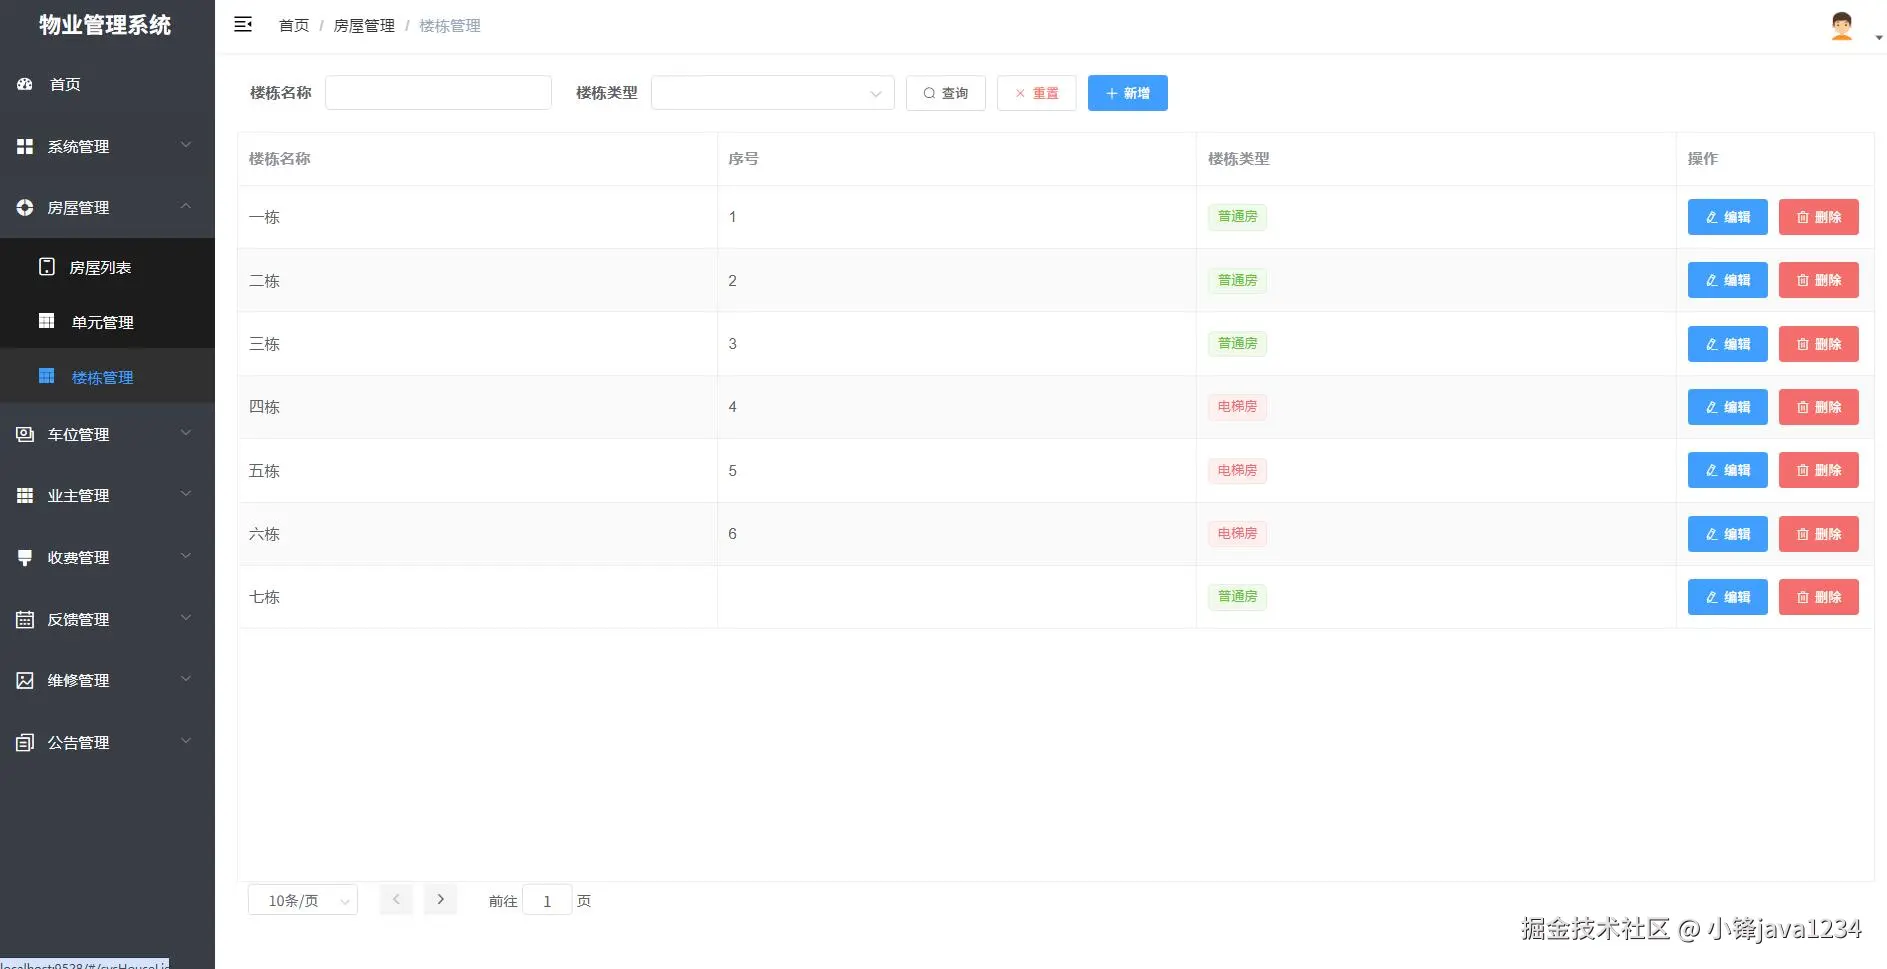
Task: Click the 首页 dashboard icon in sidebar
Action: pyautogui.click(x=25, y=84)
